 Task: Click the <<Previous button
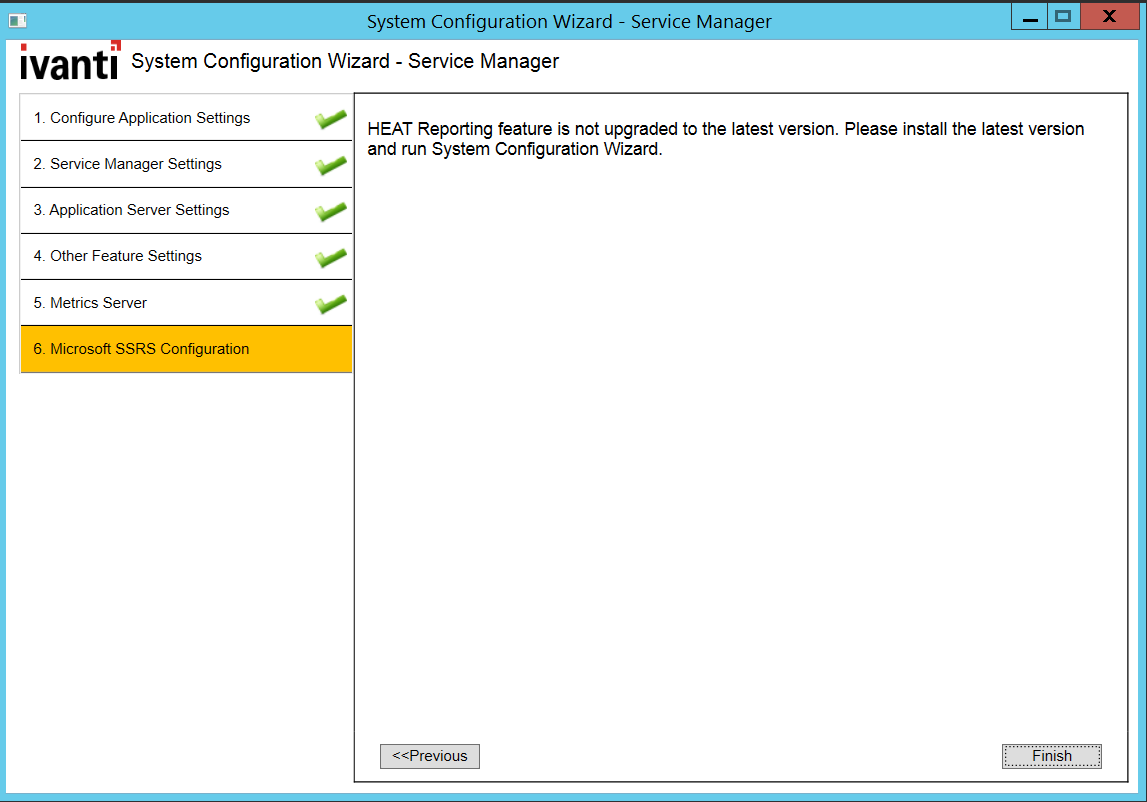click(430, 756)
